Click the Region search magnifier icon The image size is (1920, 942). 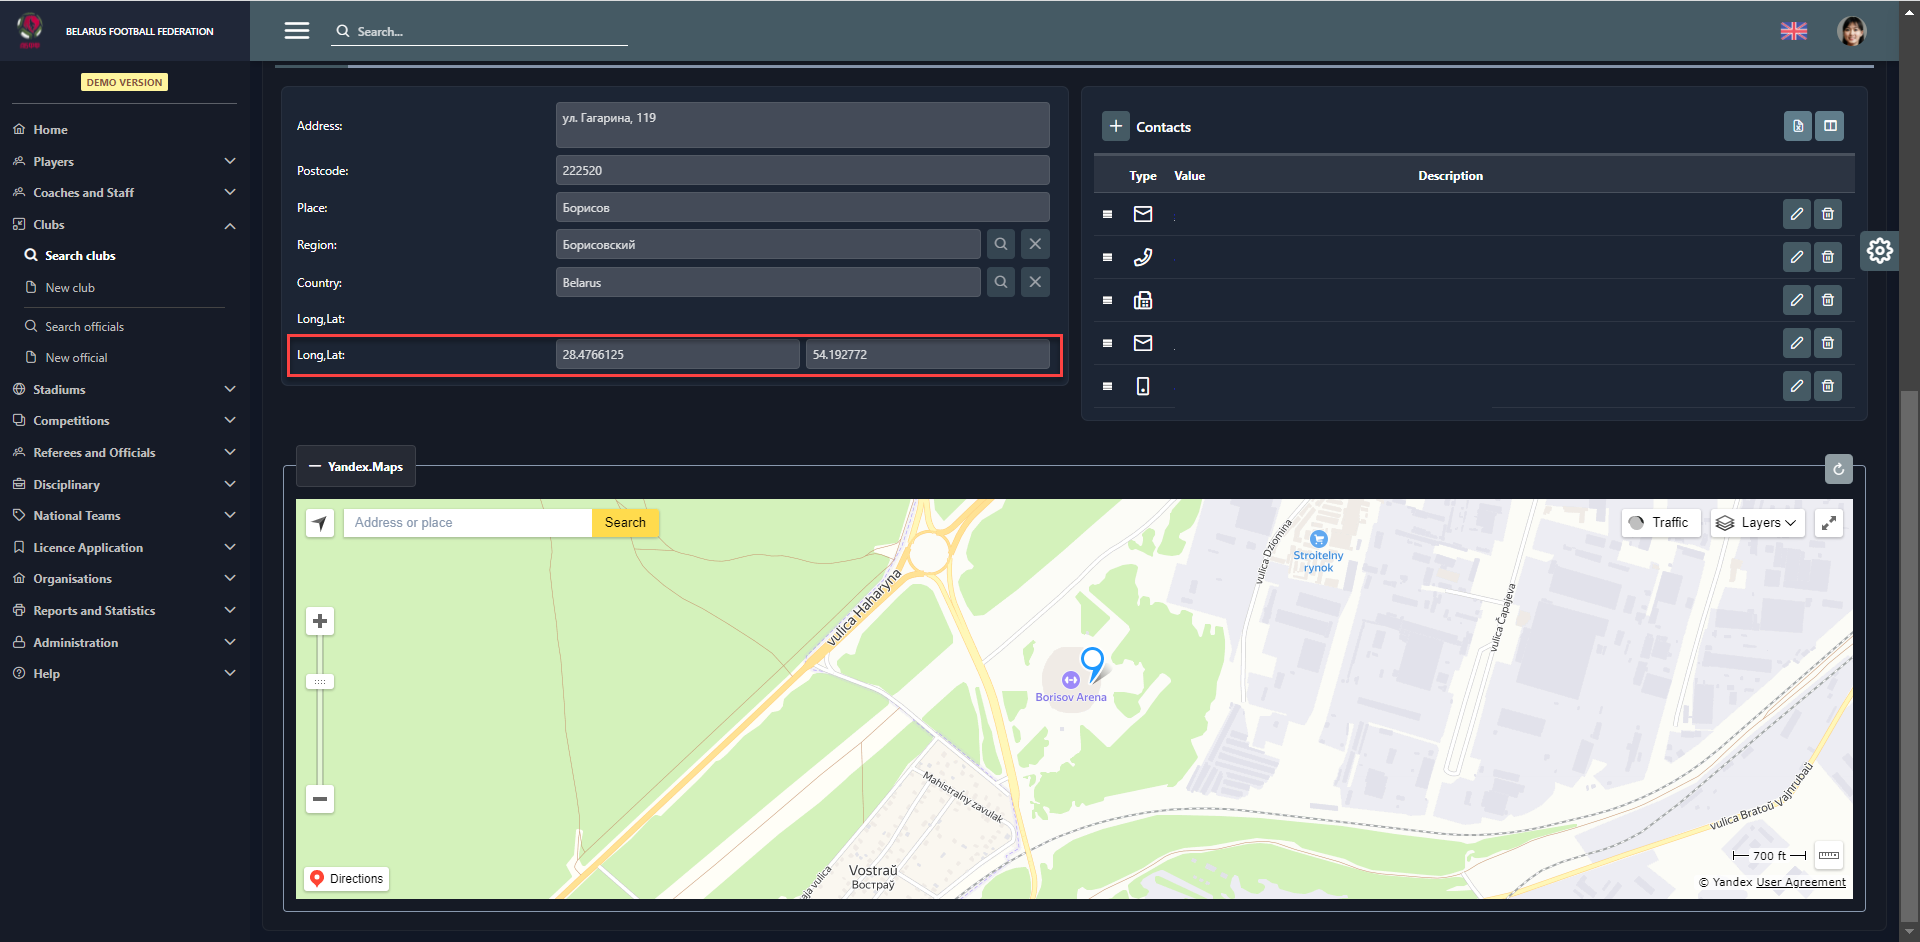tap(1000, 245)
